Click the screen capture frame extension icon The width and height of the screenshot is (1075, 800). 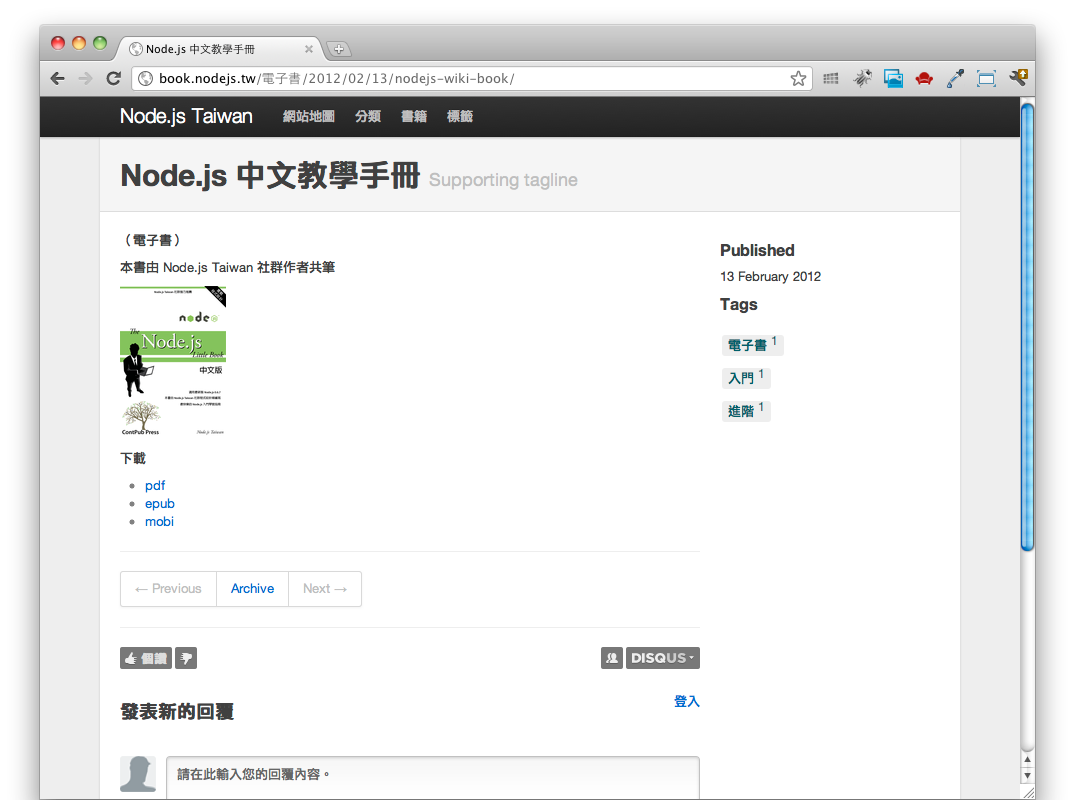[987, 79]
